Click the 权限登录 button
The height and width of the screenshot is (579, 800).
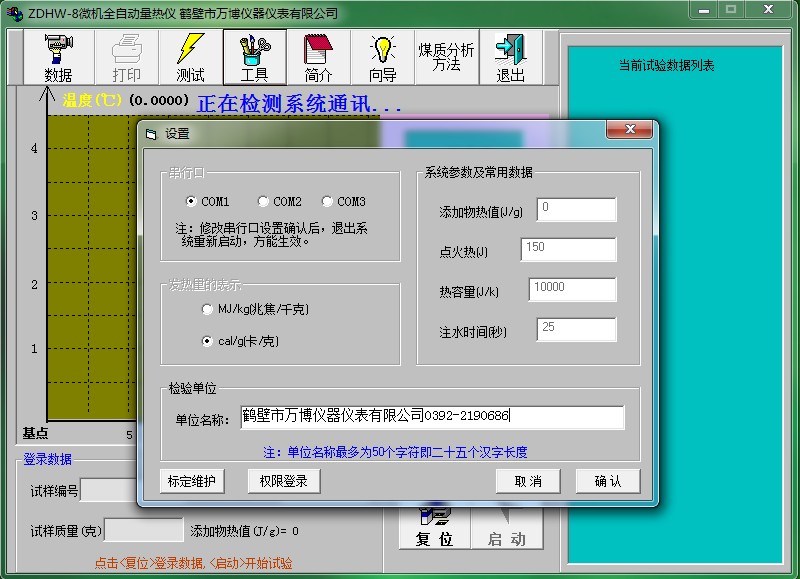(x=284, y=481)
